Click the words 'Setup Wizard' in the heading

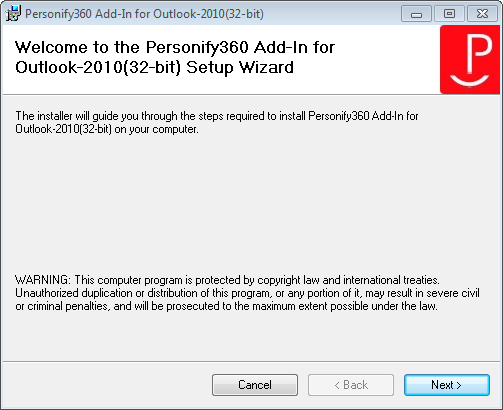point(240,67)
